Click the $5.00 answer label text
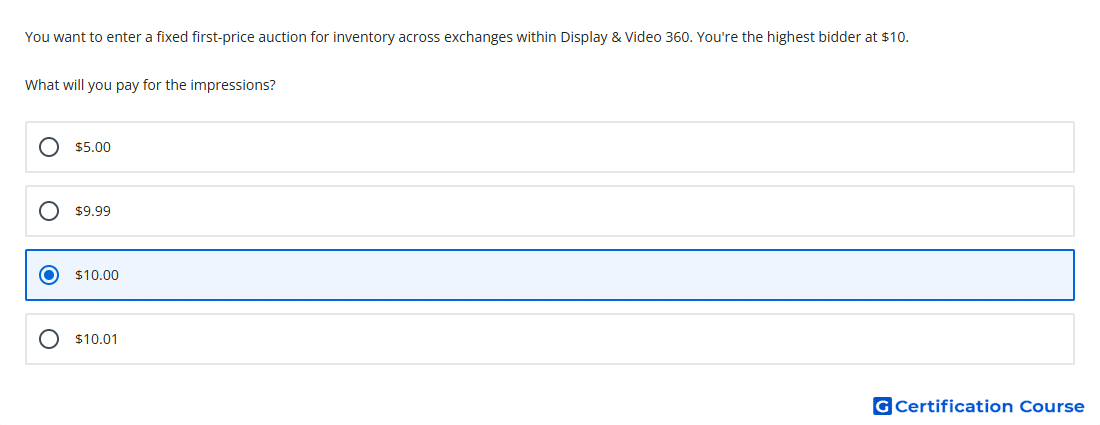This screenshot has height=425, width=1100. (x=93, y=147)
